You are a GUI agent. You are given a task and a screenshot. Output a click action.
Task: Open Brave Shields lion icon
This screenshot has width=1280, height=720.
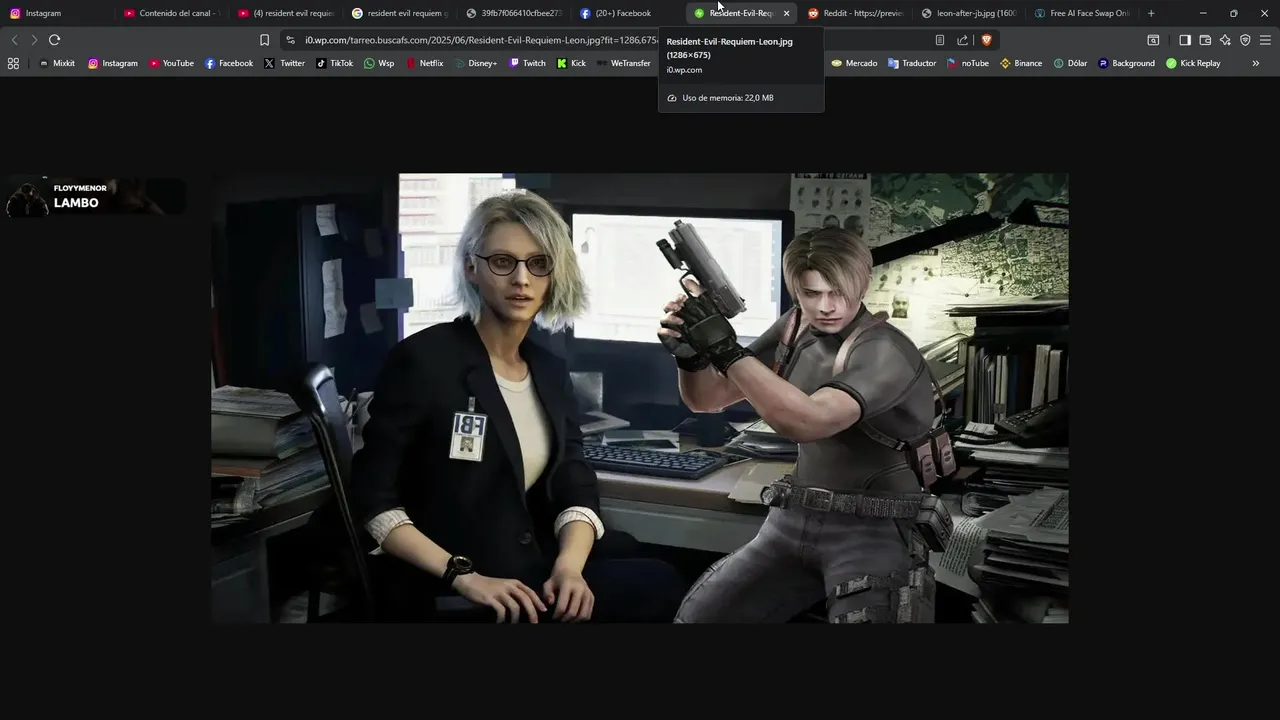pos(986,40)
